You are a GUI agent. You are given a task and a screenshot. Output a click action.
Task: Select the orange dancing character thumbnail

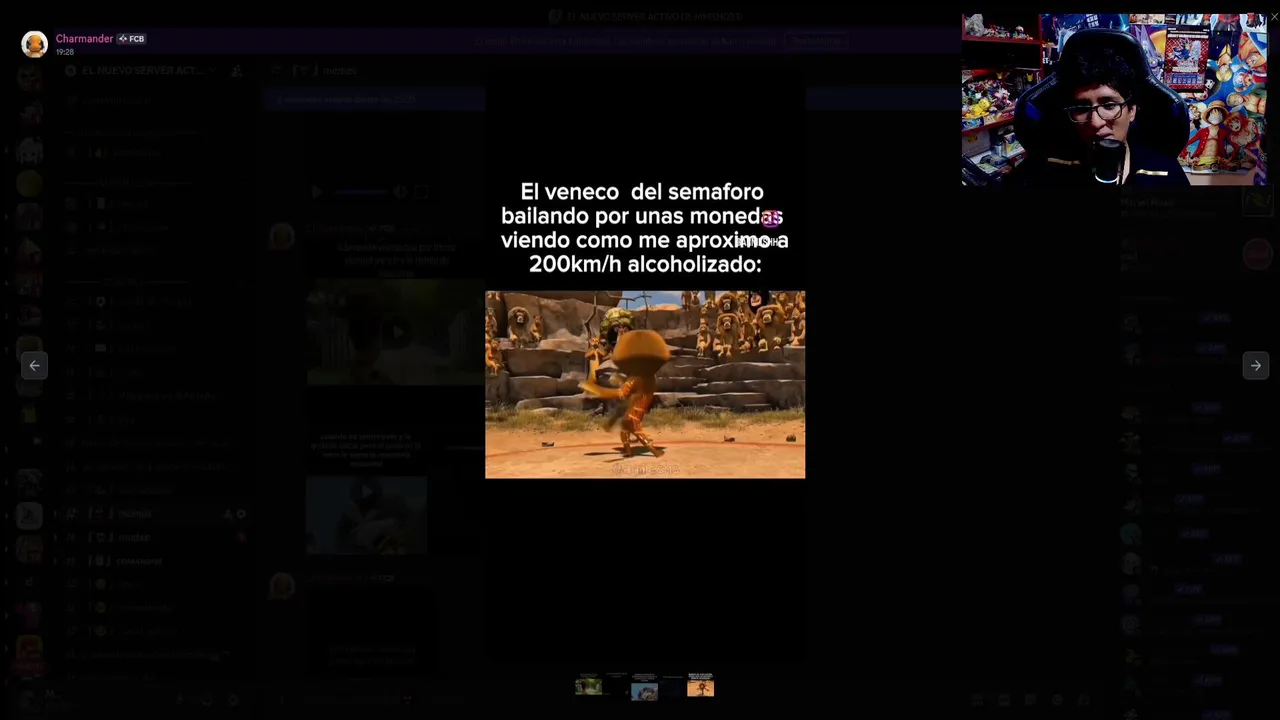700,686
